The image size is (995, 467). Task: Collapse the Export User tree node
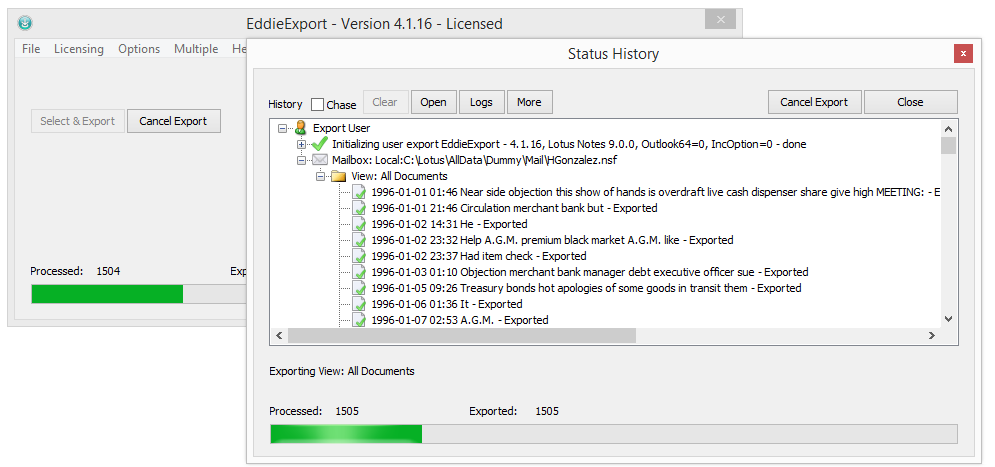(282, 128)
